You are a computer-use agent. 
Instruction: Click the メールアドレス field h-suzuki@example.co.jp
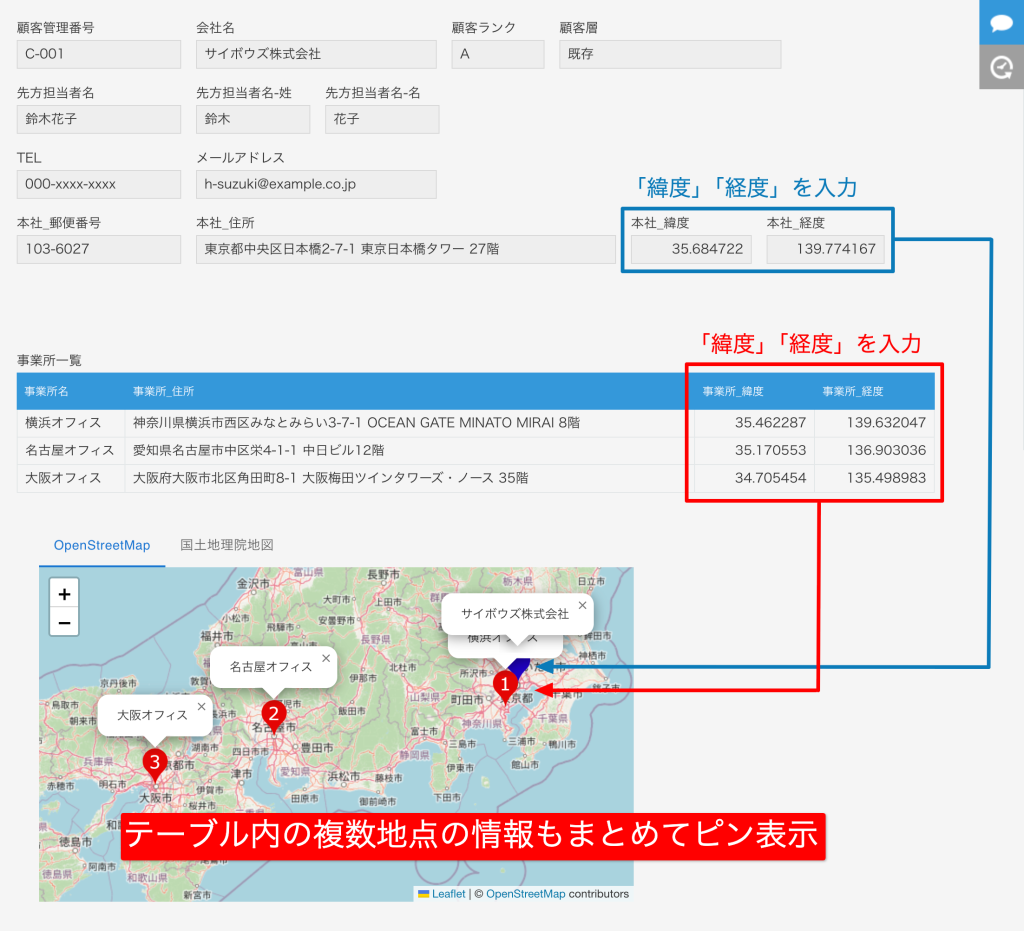316,184
